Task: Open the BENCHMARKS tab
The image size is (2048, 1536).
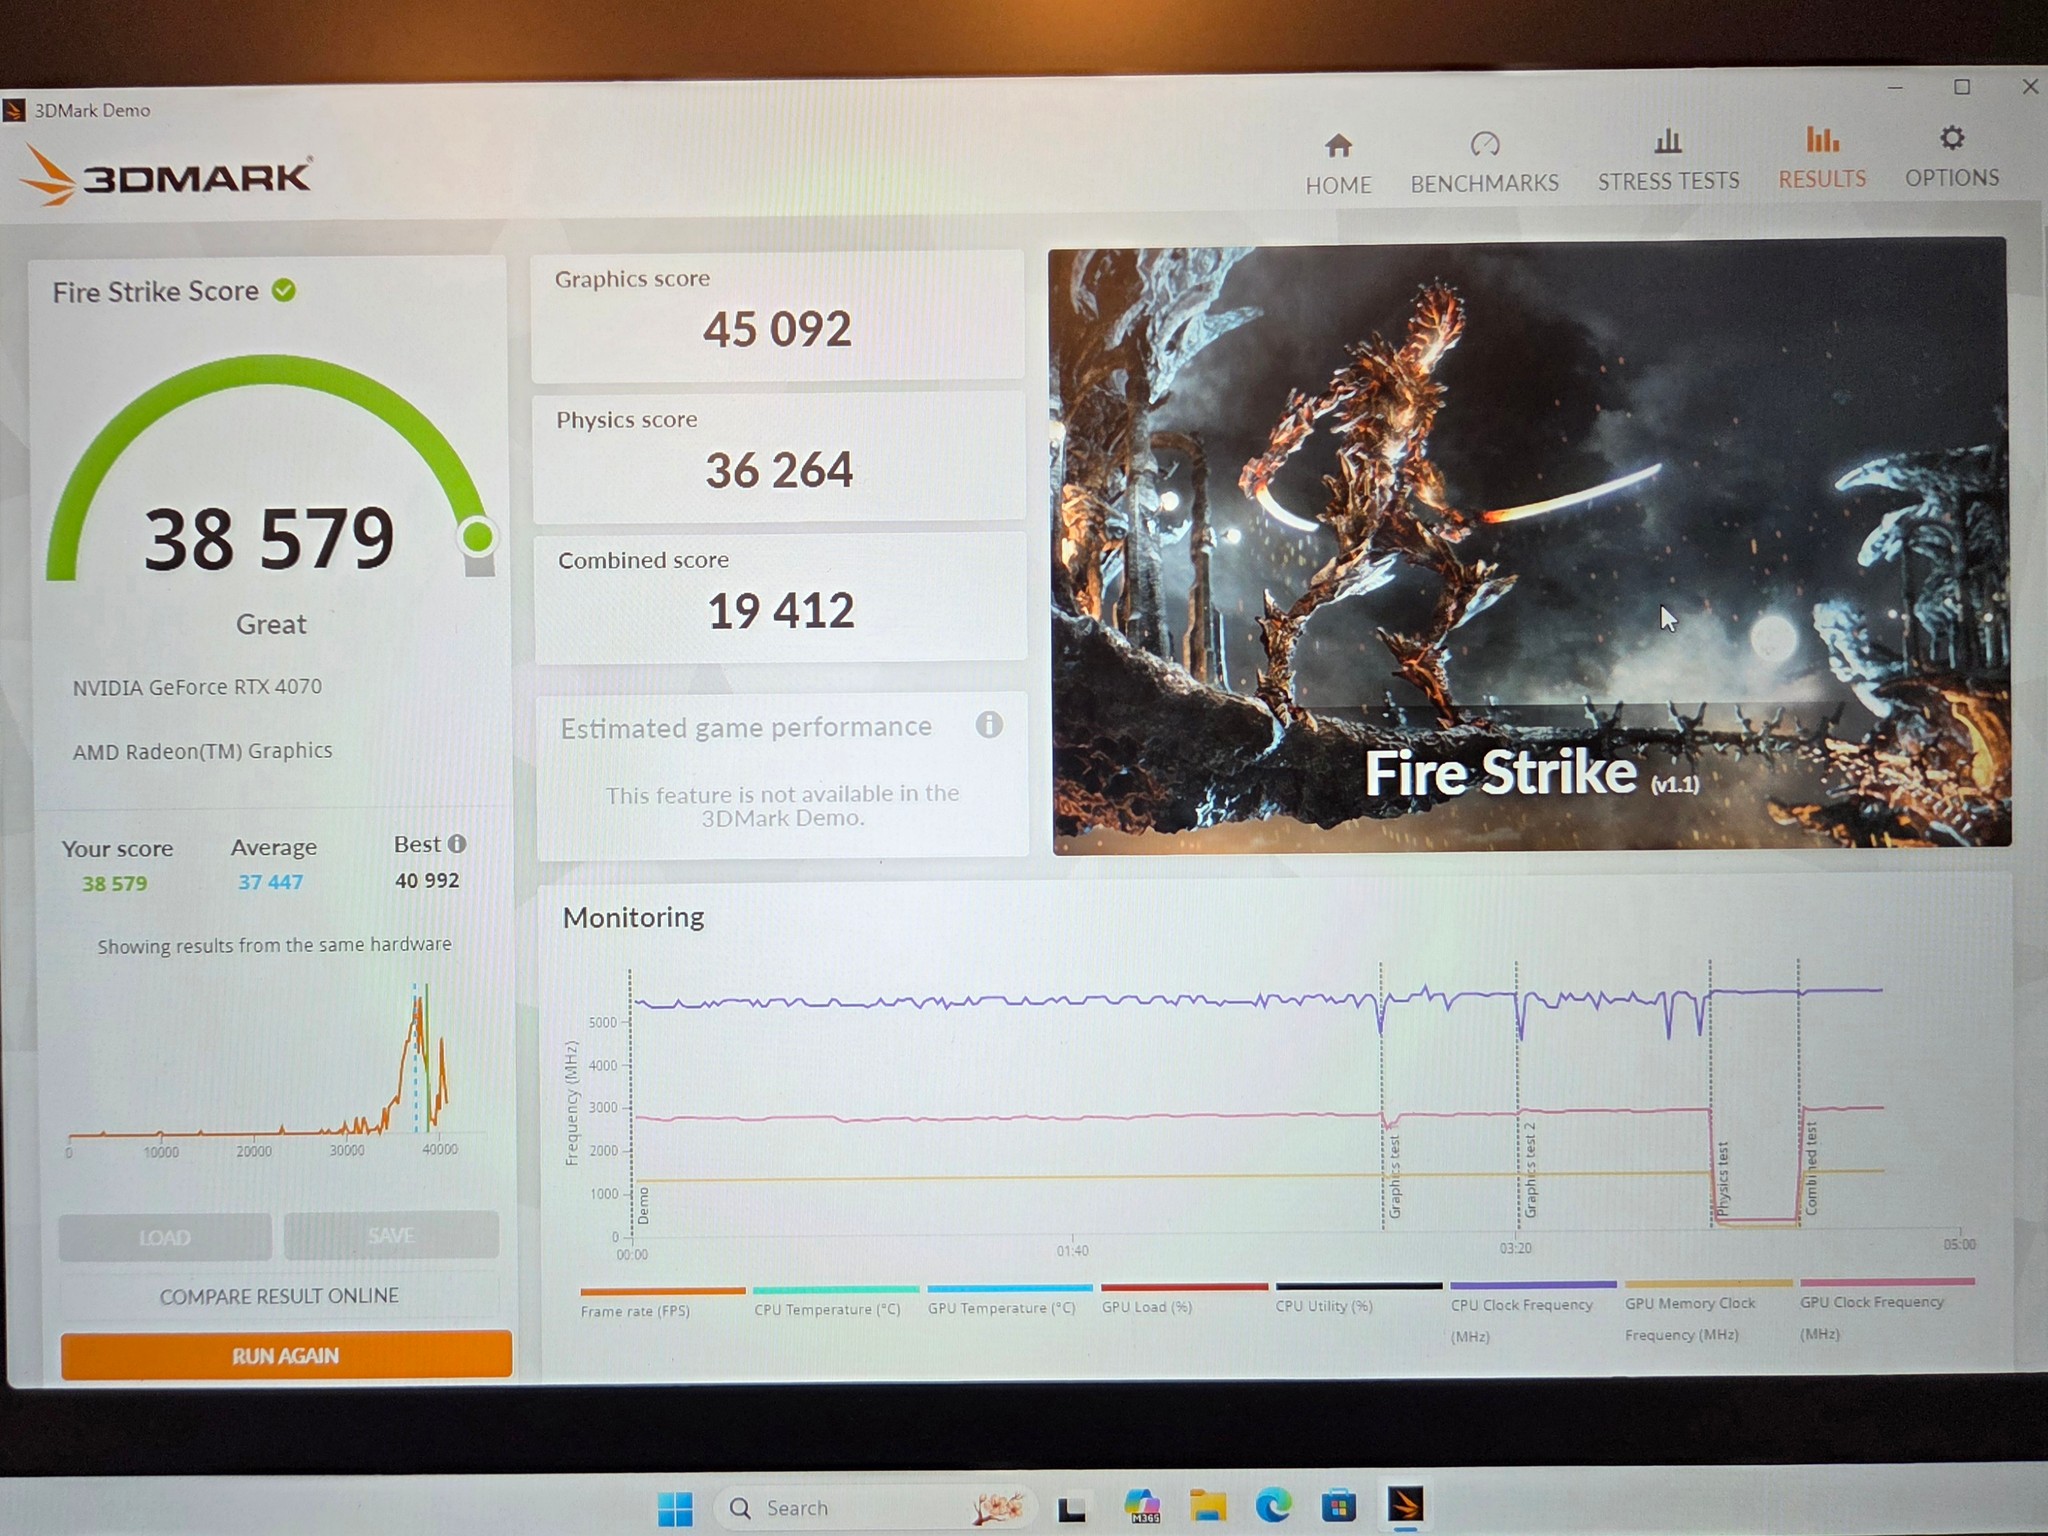Action: coord(1484,163)
